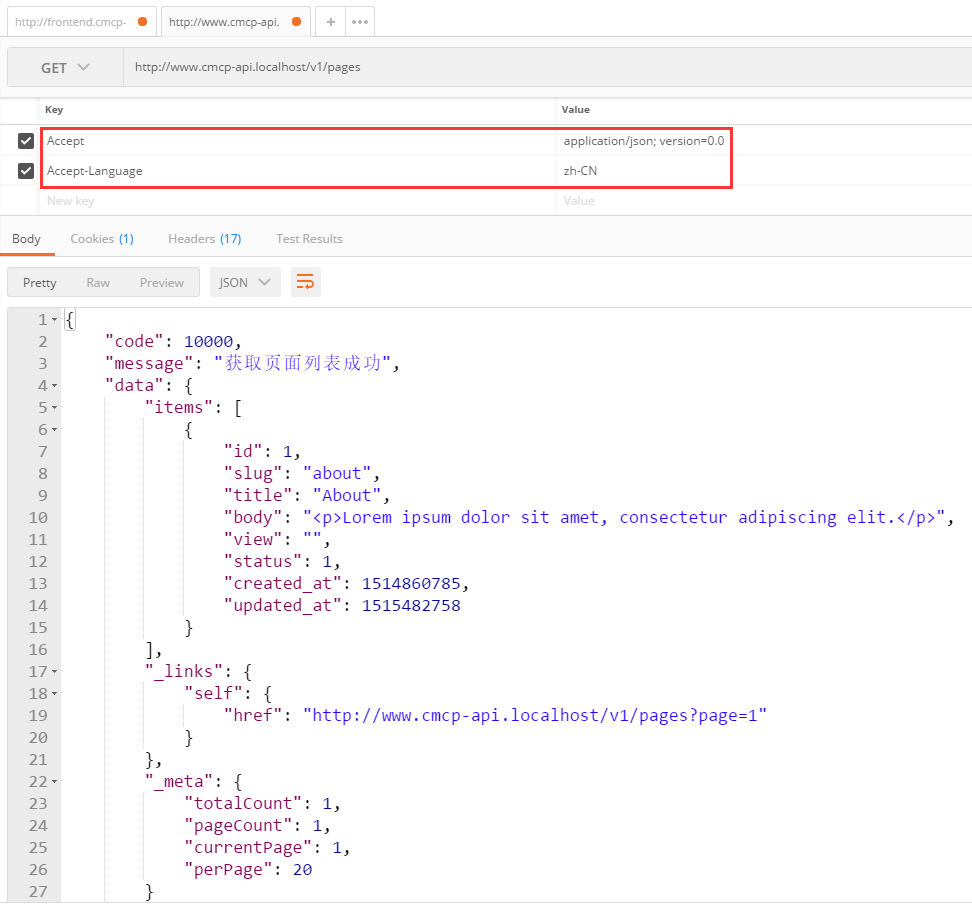Viewport: 972px width, 920px height.
Task: Disable the Accept-Language header checkbox
Action: (26, 171)
